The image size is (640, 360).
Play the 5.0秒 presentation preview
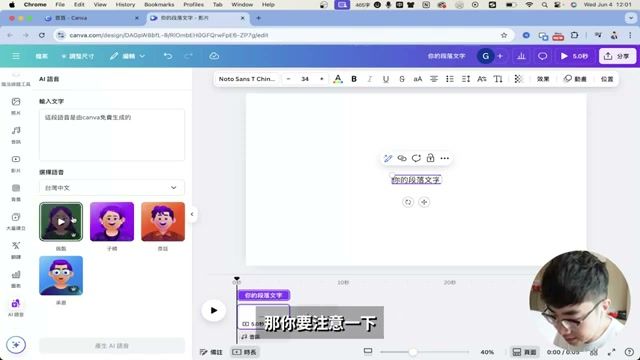tap(574, 56)
